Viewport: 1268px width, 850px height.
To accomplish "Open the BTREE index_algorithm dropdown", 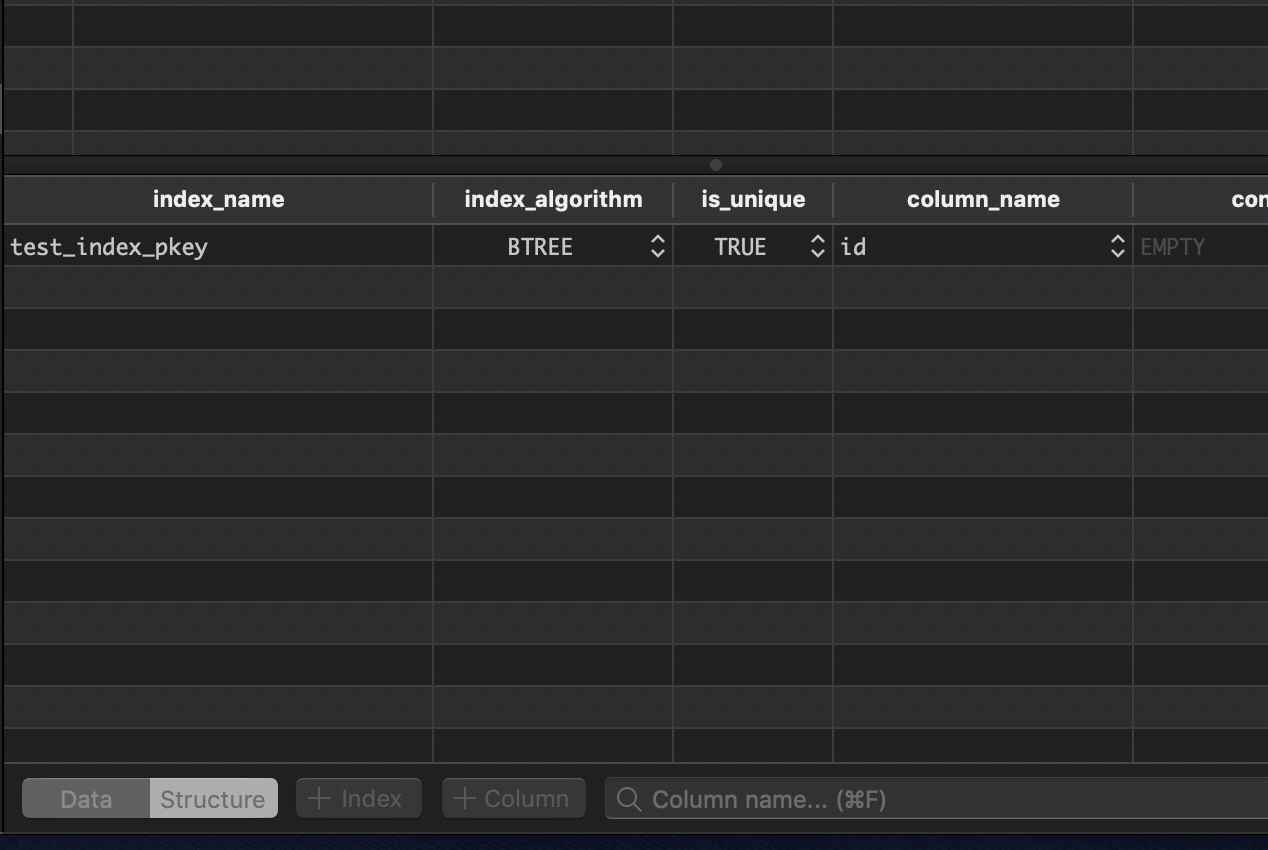I will 657,247.
